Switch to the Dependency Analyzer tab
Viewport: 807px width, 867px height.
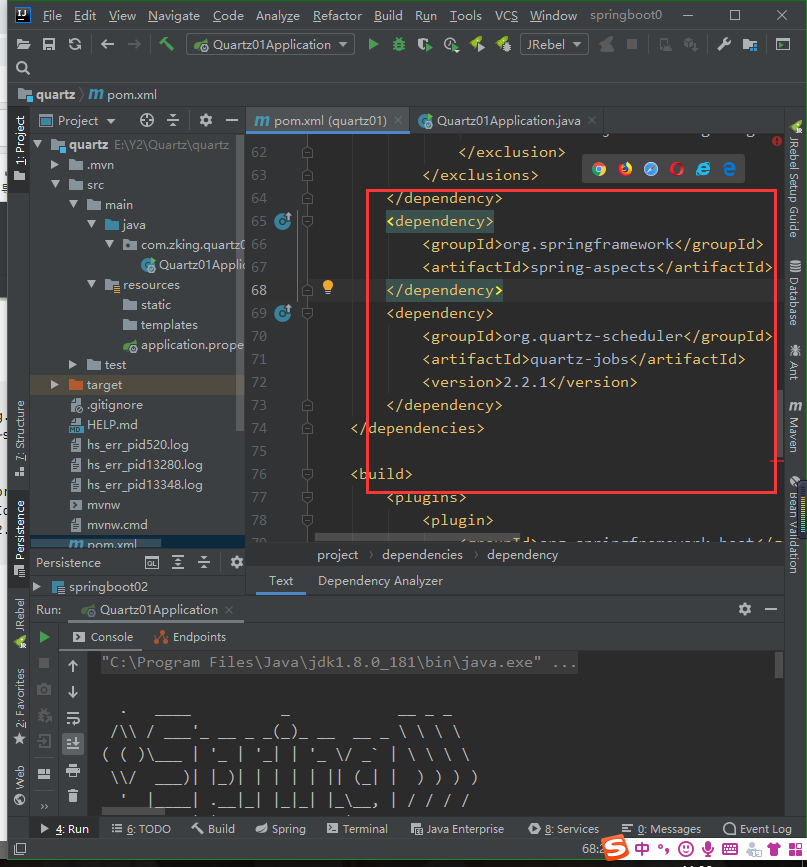click(x=380, y=581)
